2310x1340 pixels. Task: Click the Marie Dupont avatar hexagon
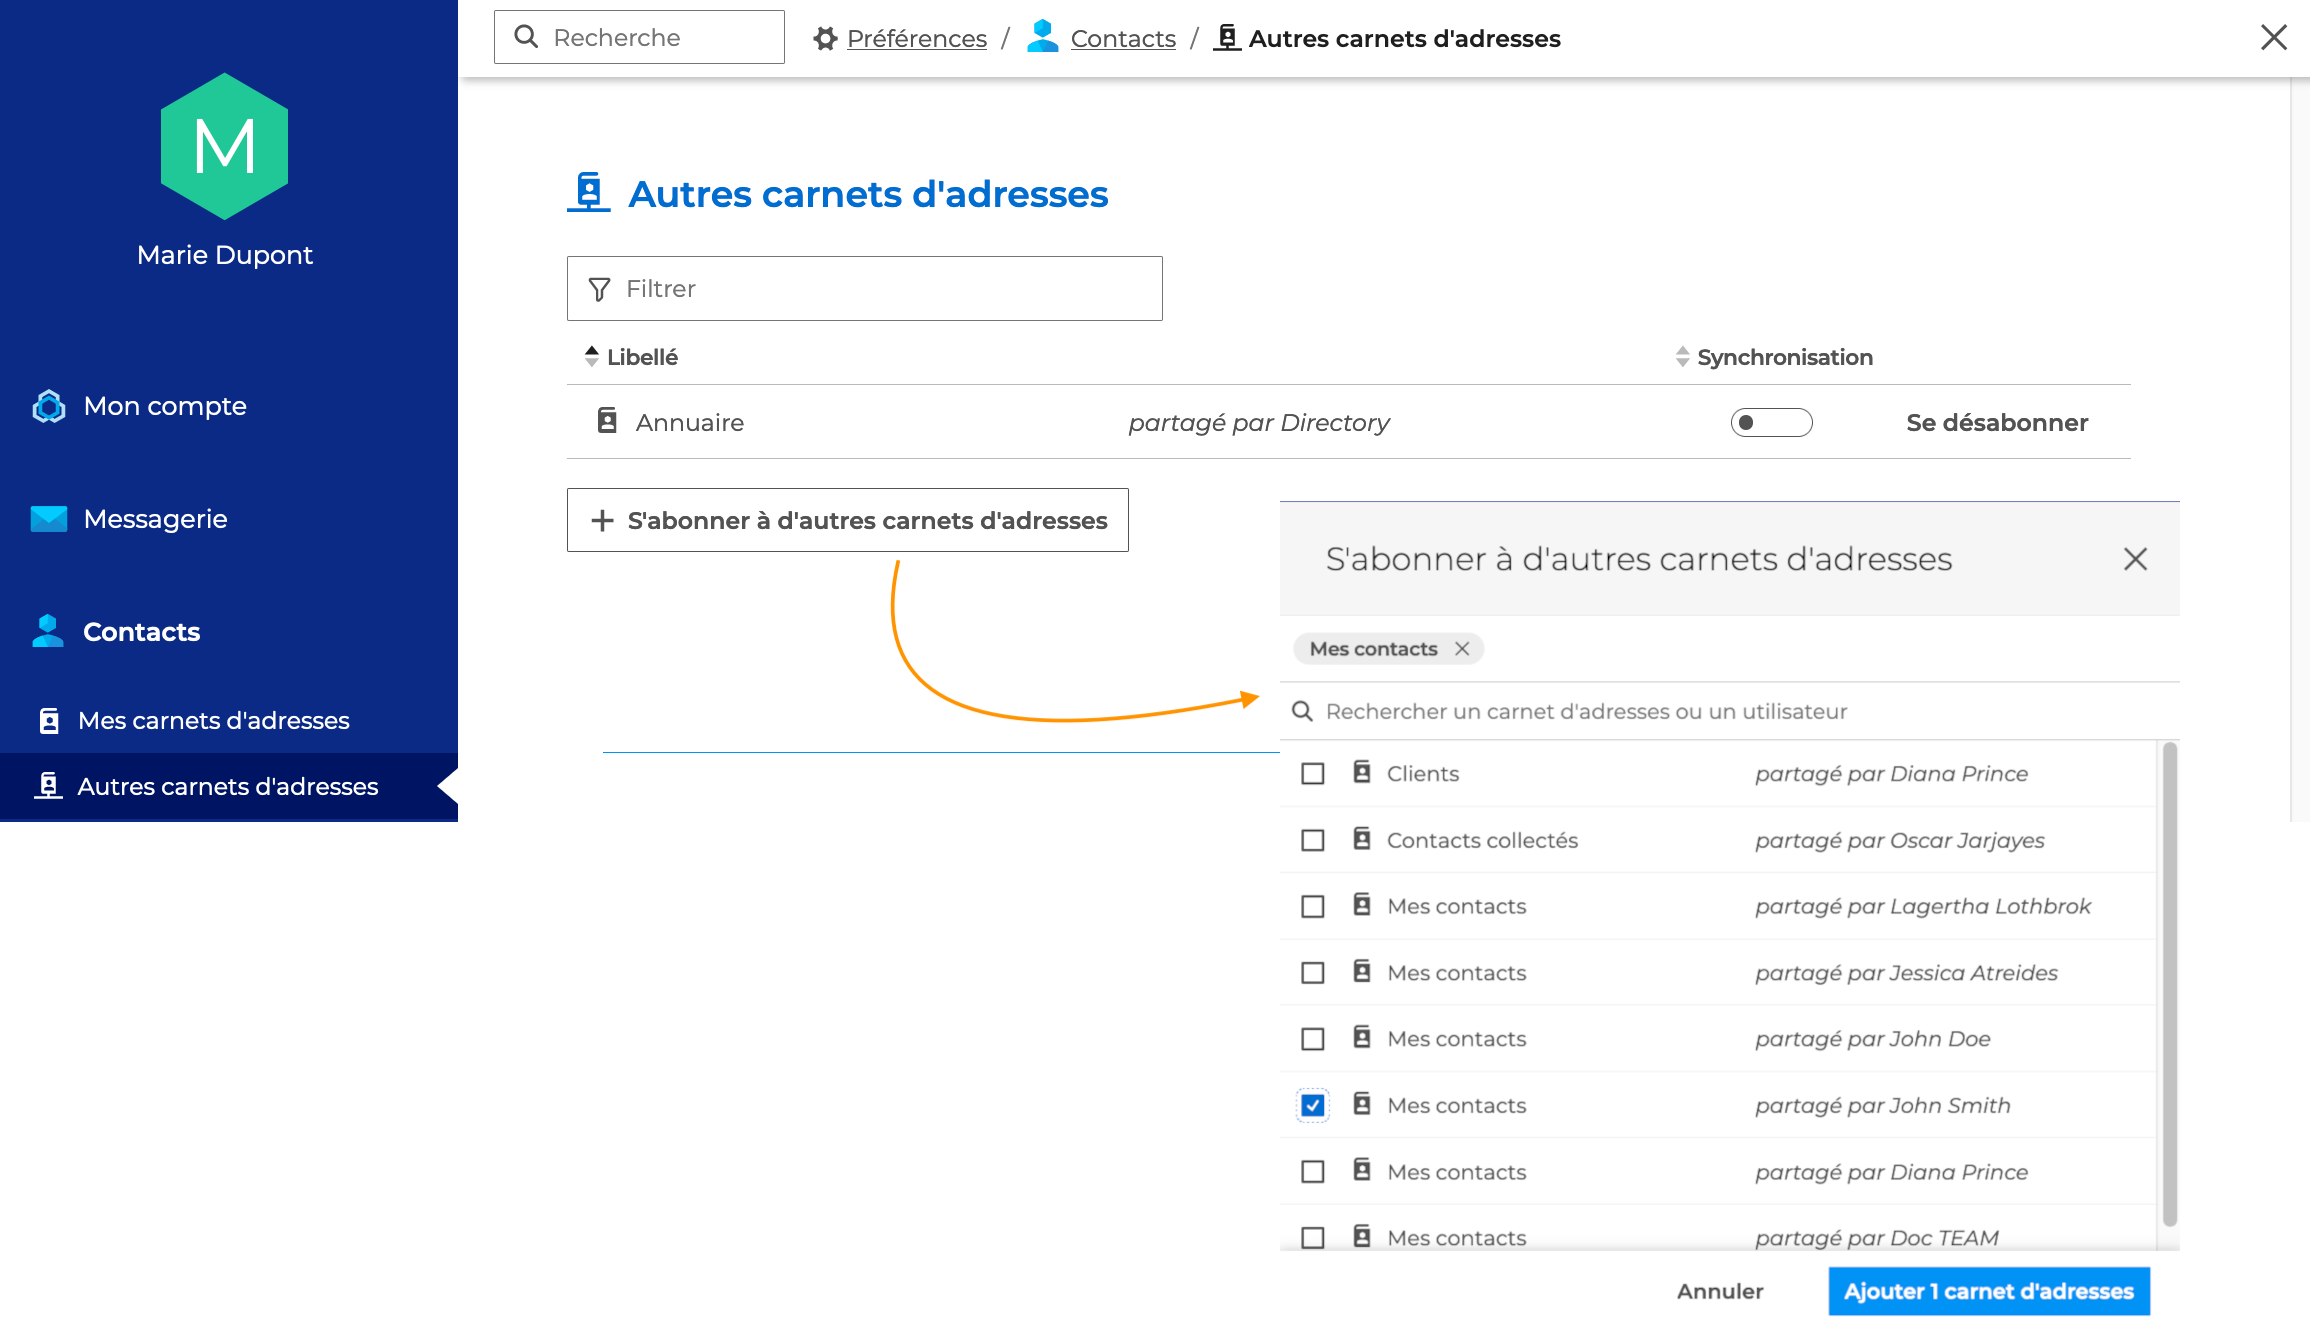coord(225,146)
